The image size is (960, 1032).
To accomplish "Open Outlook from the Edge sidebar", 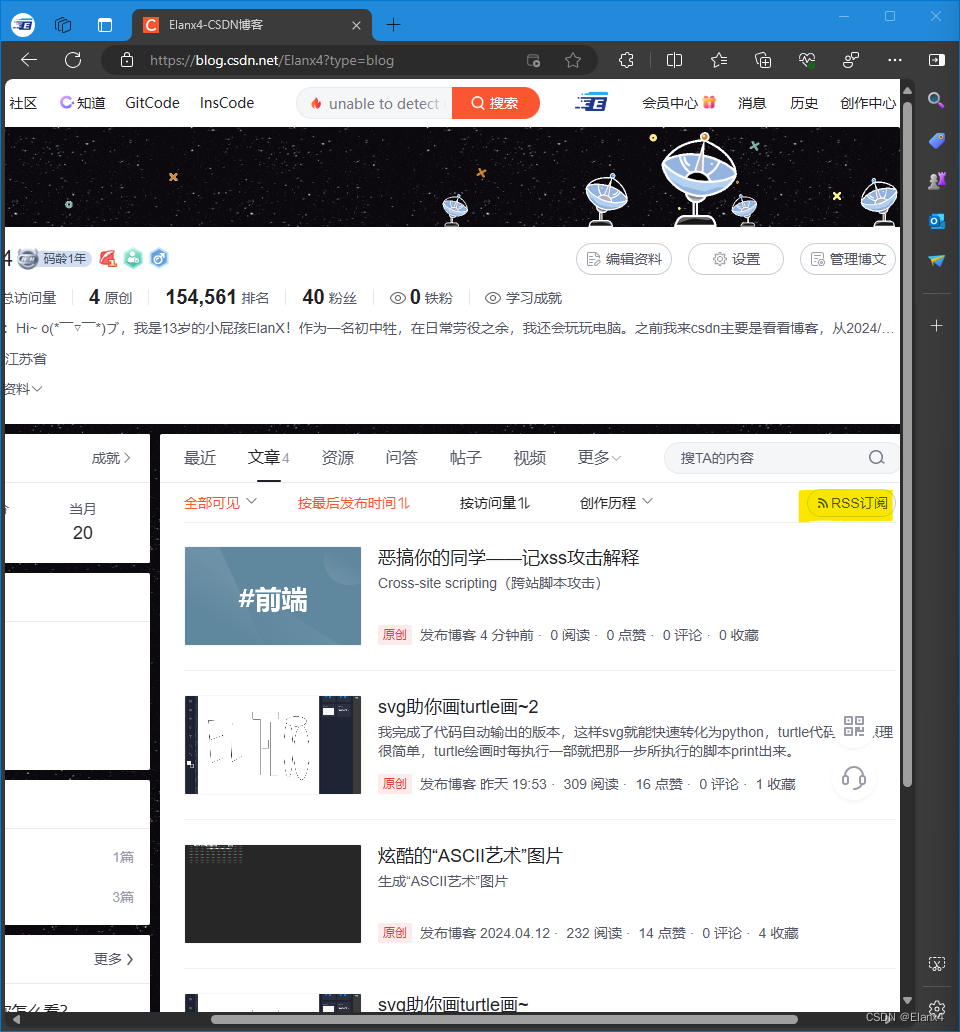I will [x=936, y=221].
